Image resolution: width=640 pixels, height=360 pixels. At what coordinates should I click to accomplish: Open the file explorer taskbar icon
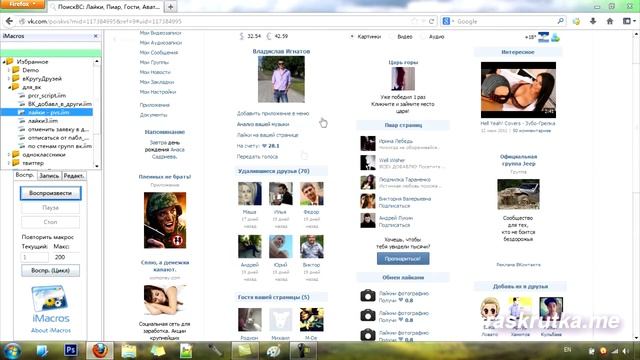tap(129, 351)
